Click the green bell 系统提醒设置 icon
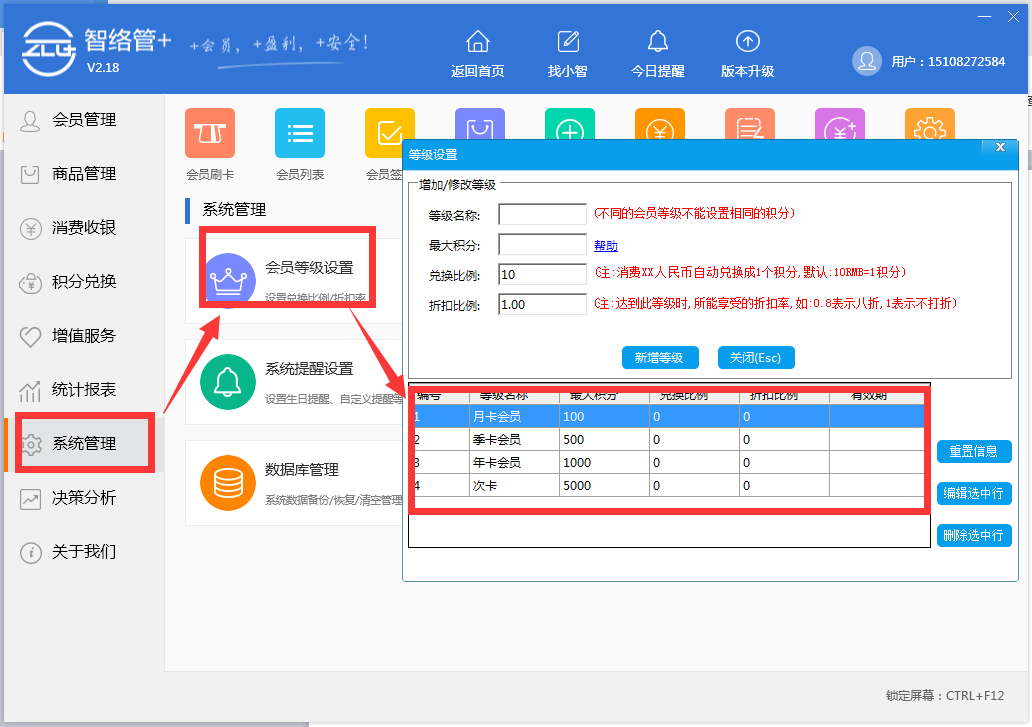The image size is (1032, 727). coord(228,382)
